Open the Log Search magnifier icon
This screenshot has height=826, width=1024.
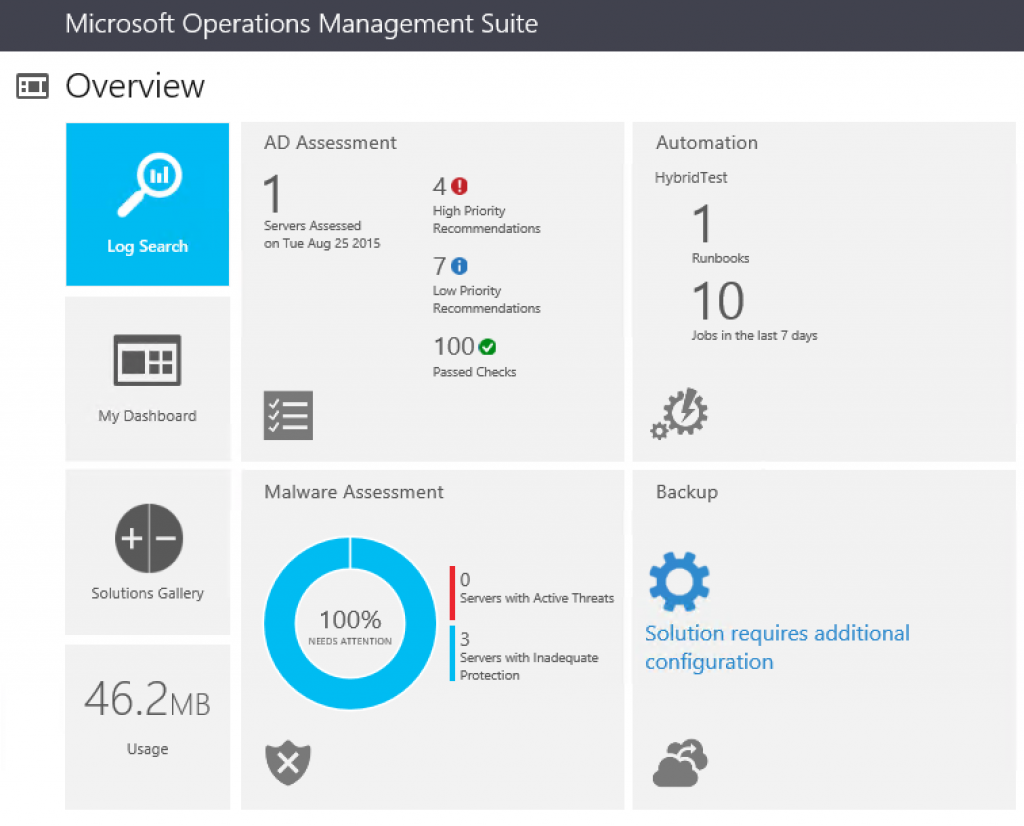click(150, 184)
